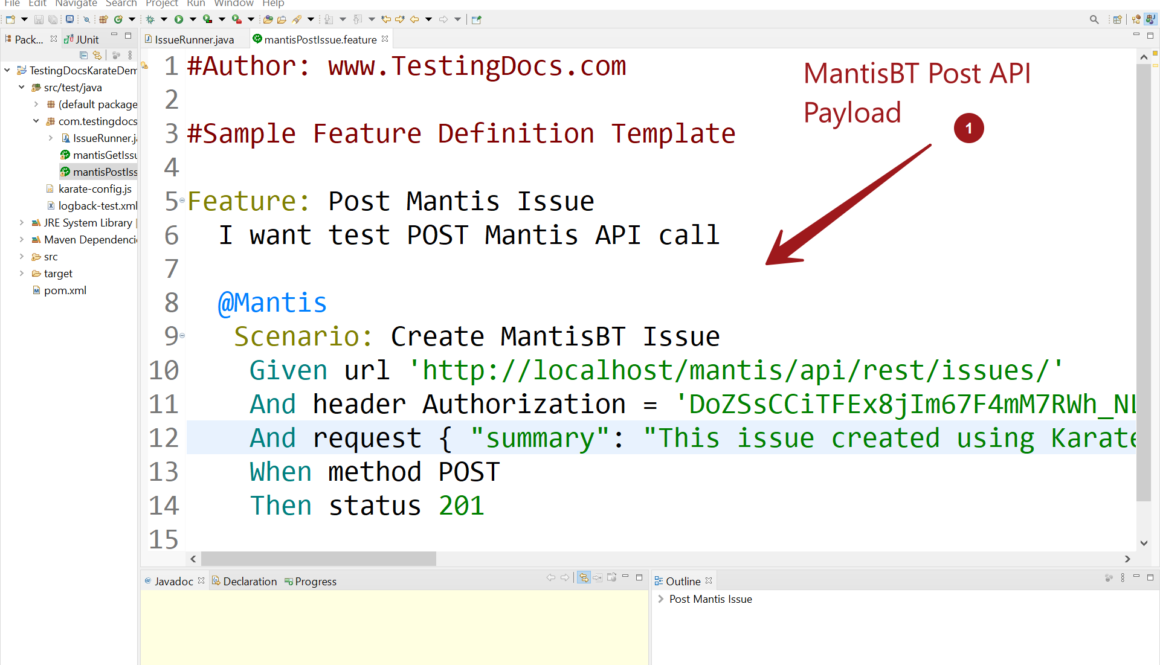
Task: Click the search magnifier at toolbar right
Action: 1094,19
